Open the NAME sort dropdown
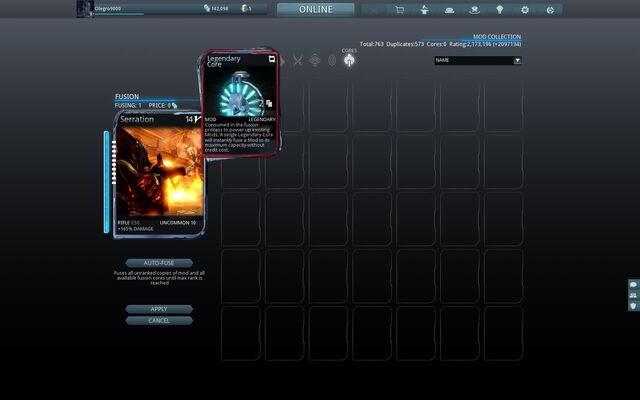The image size is (640, 400). point(478,60)
